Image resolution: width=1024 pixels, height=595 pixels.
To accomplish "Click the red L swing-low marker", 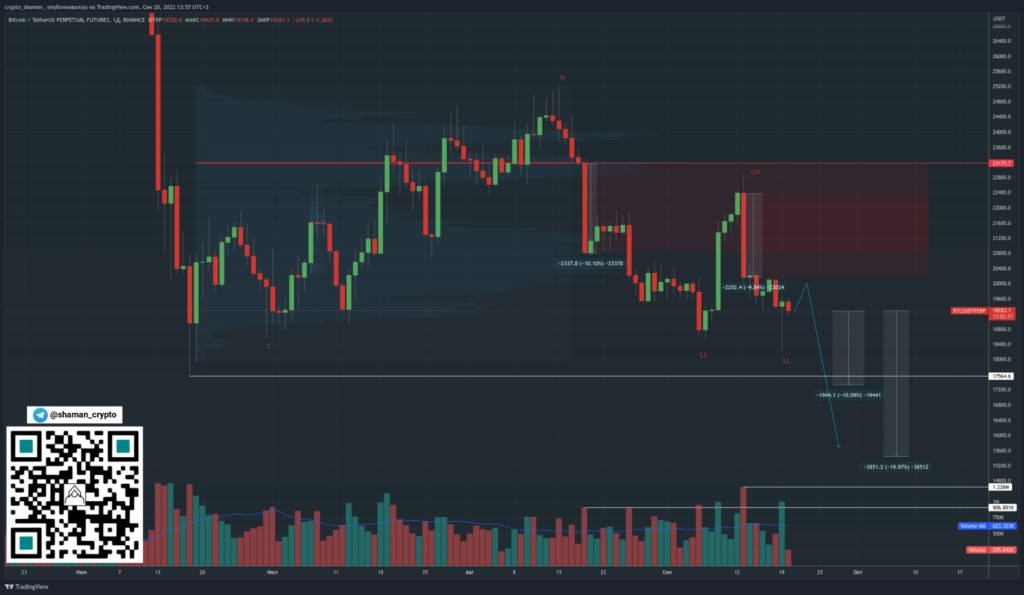I will (268, 346).
